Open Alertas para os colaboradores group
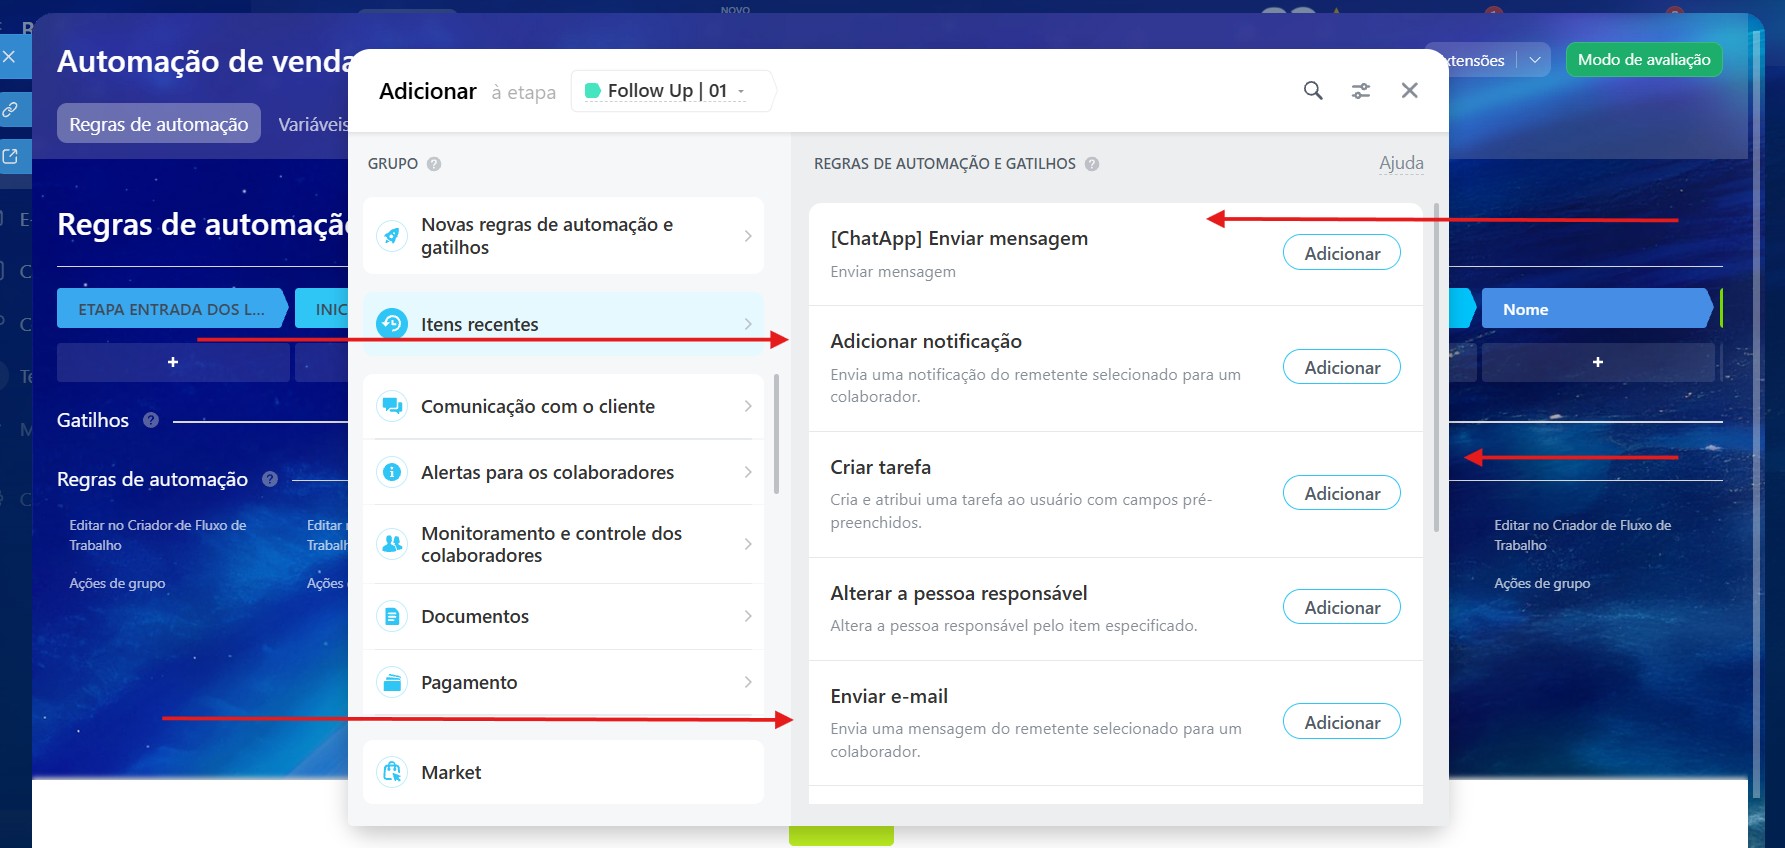1785x848 pixels. point(563,472)
